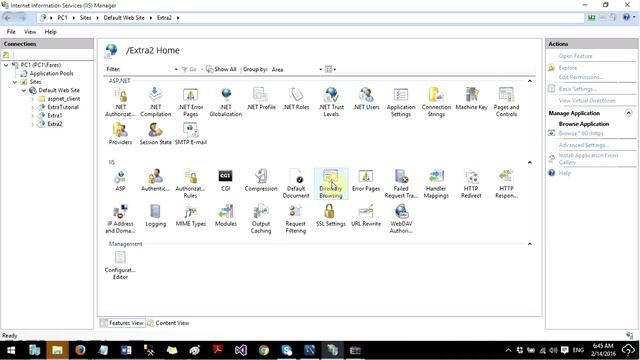Open WebDAV Authoring Rules feature

click(x=401, y=219)
